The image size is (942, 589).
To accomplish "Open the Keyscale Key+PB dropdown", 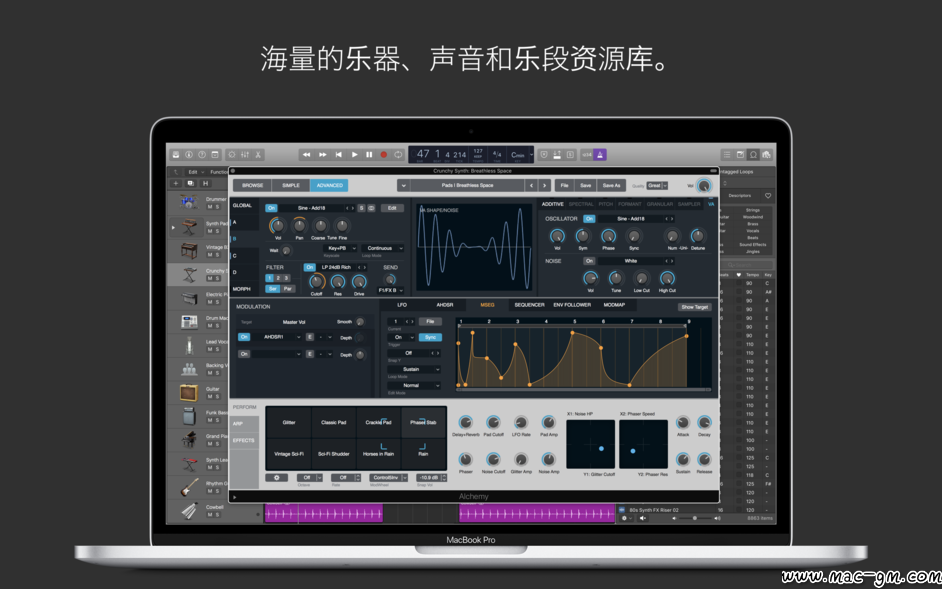I will click(x=340, y=248).
